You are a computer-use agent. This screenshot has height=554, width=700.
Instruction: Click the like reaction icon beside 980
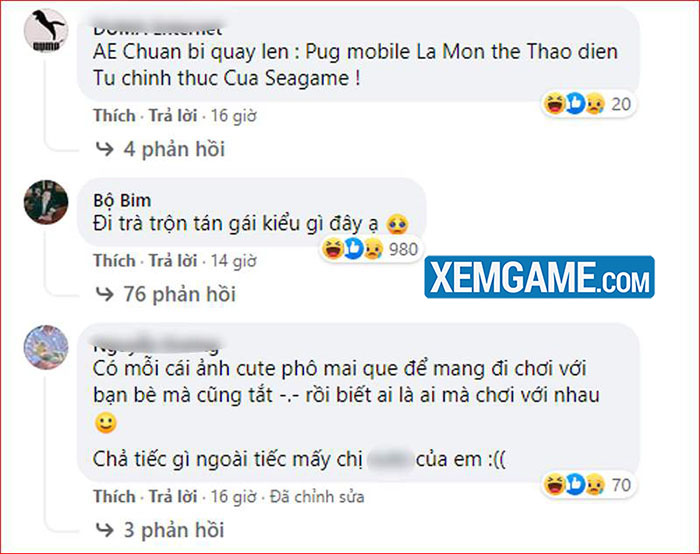tap(354, 249)
